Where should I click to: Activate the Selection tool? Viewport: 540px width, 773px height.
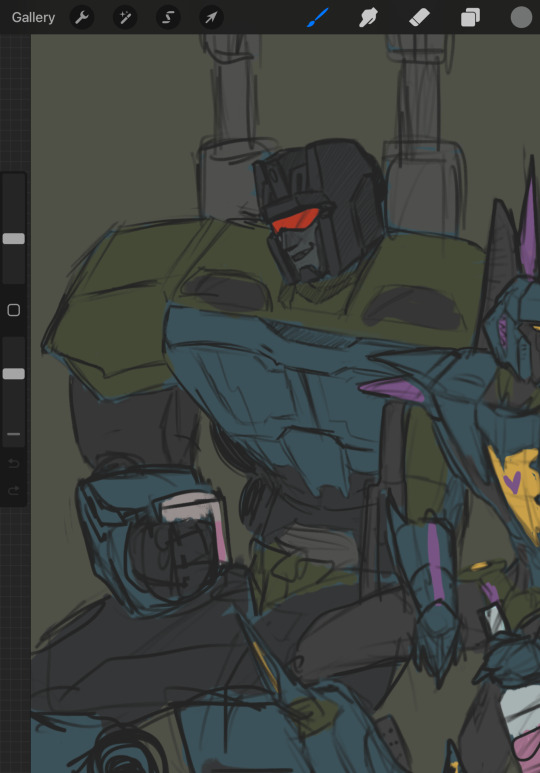[x=168, y=17]
